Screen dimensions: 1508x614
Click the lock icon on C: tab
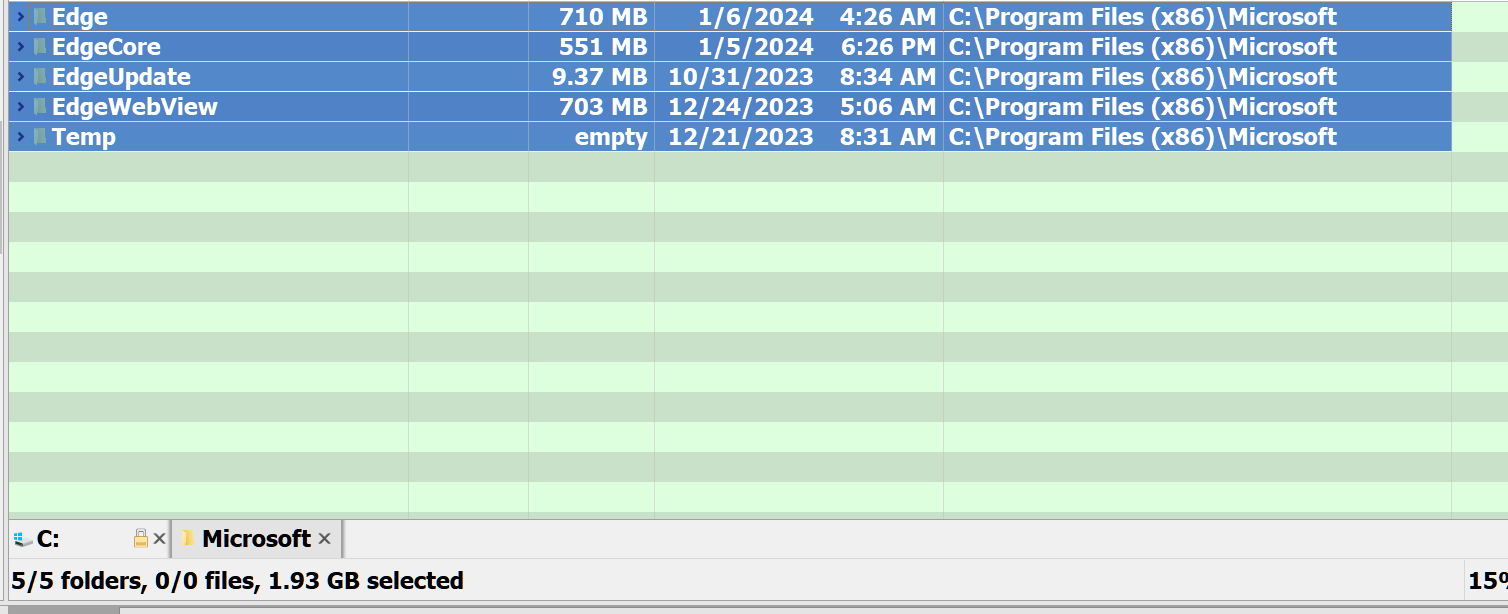pos(141,539)
